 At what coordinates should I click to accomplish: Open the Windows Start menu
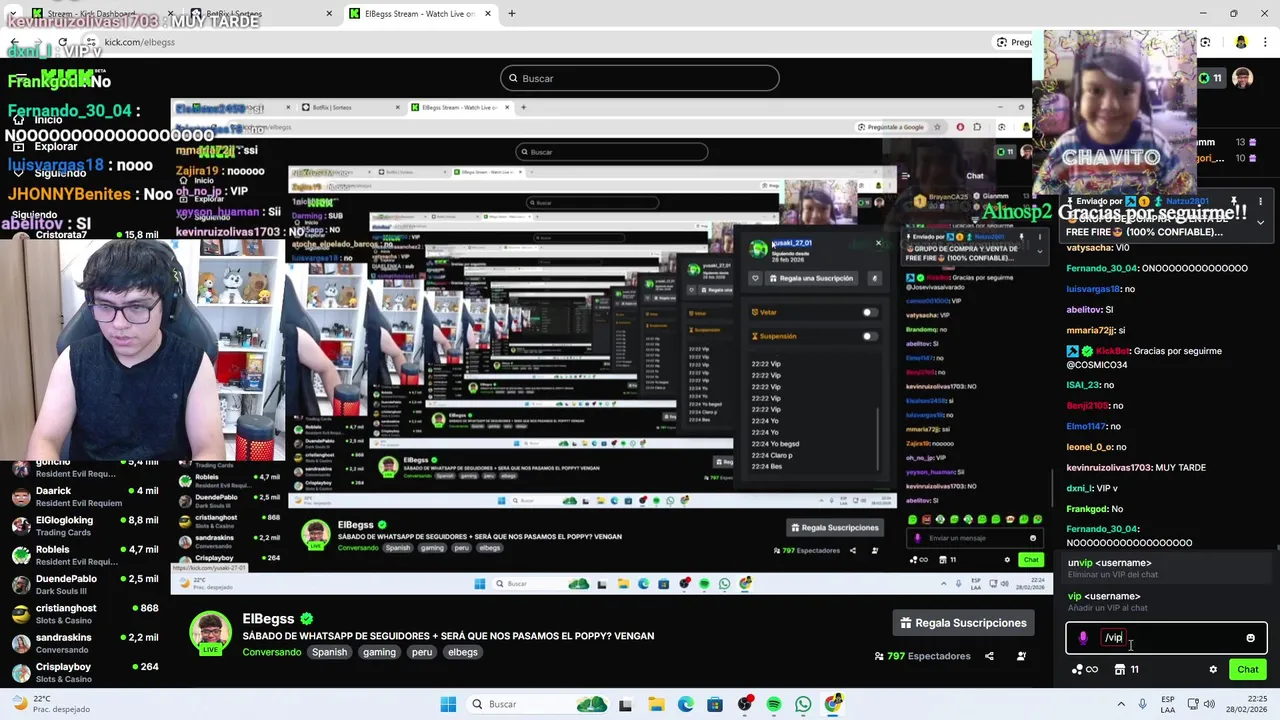[x=448, y=704]
